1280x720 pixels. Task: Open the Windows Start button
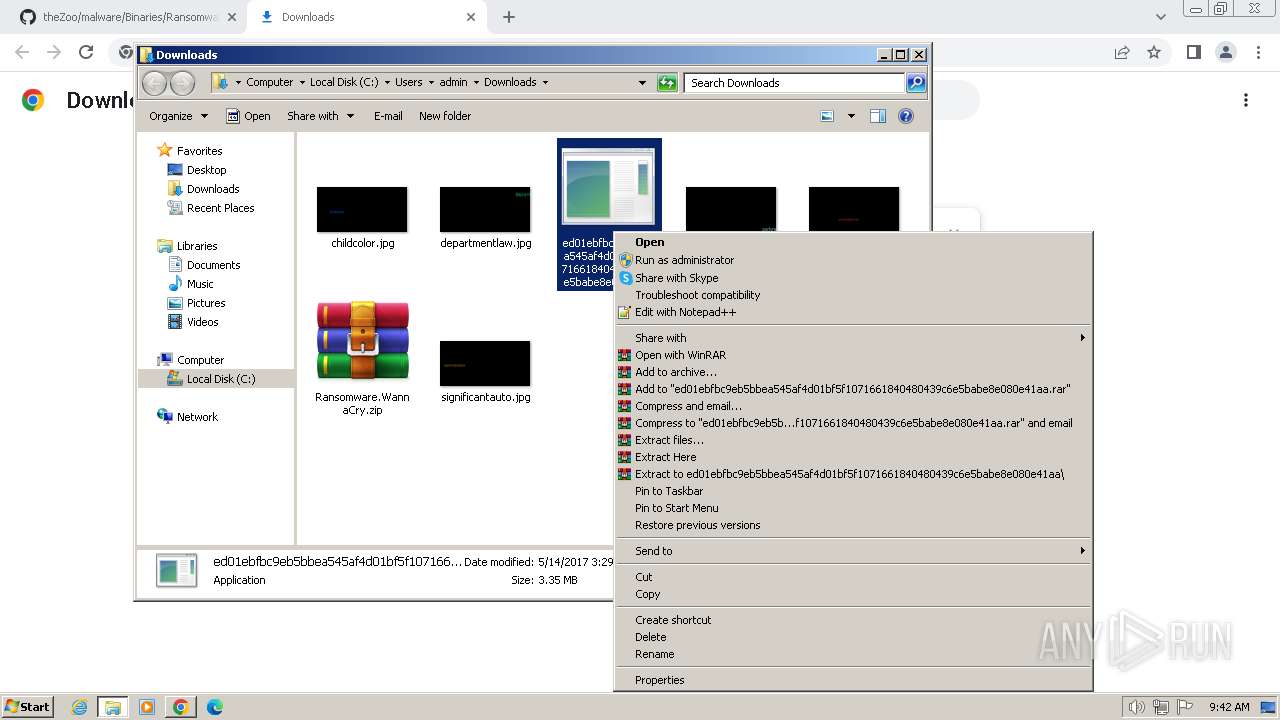pos(28,706)
